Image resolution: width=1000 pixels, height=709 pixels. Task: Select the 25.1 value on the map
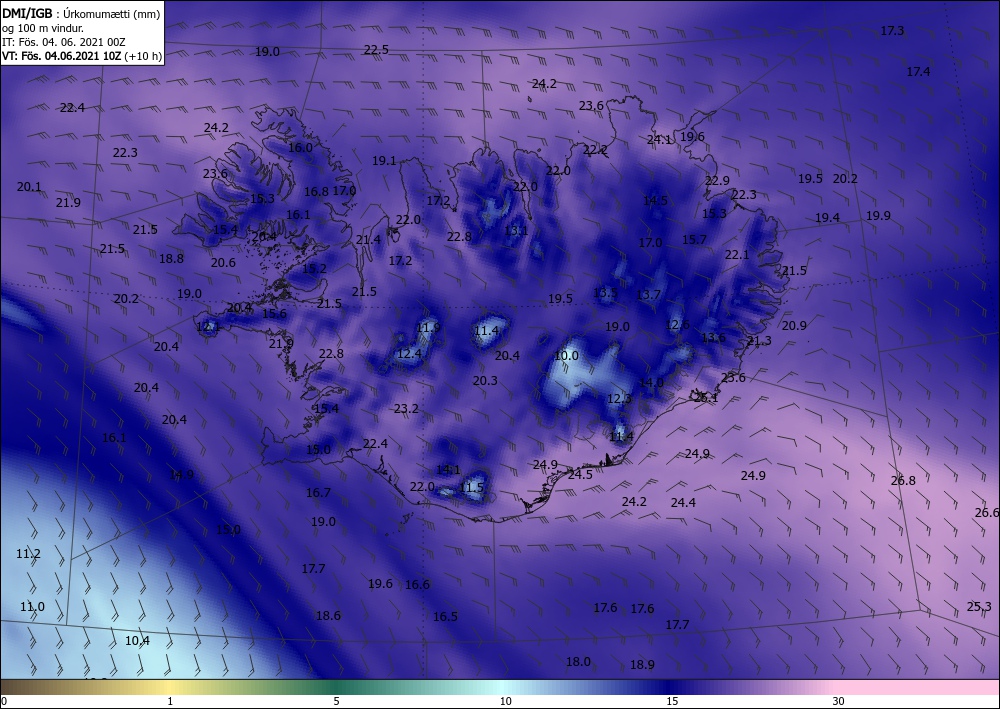[x=706, y=397]
